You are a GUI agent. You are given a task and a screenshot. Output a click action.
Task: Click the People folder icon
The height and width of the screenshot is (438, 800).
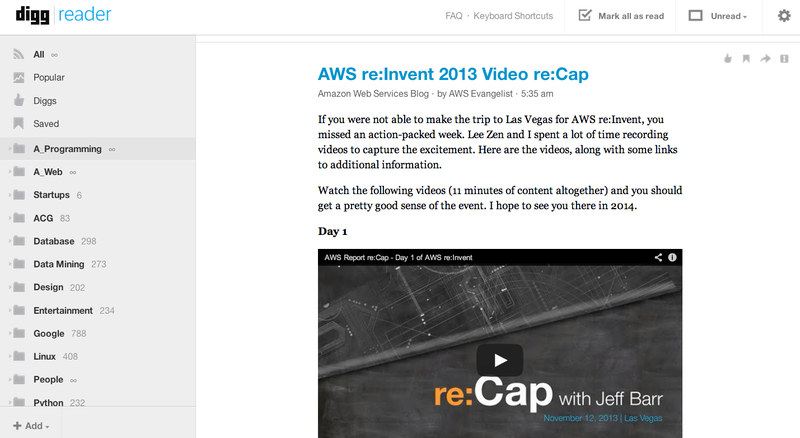tap(19, 379)
